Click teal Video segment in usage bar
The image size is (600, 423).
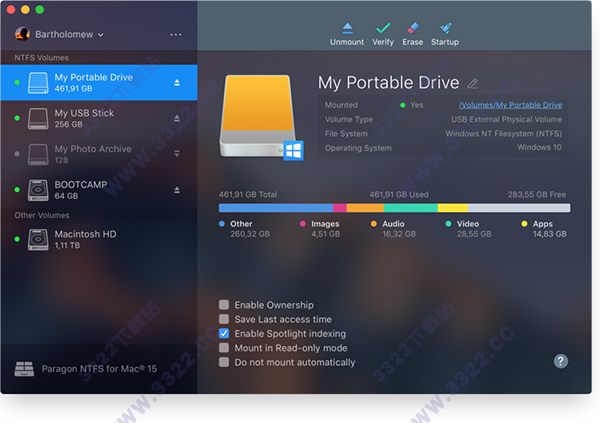point(411,208)
